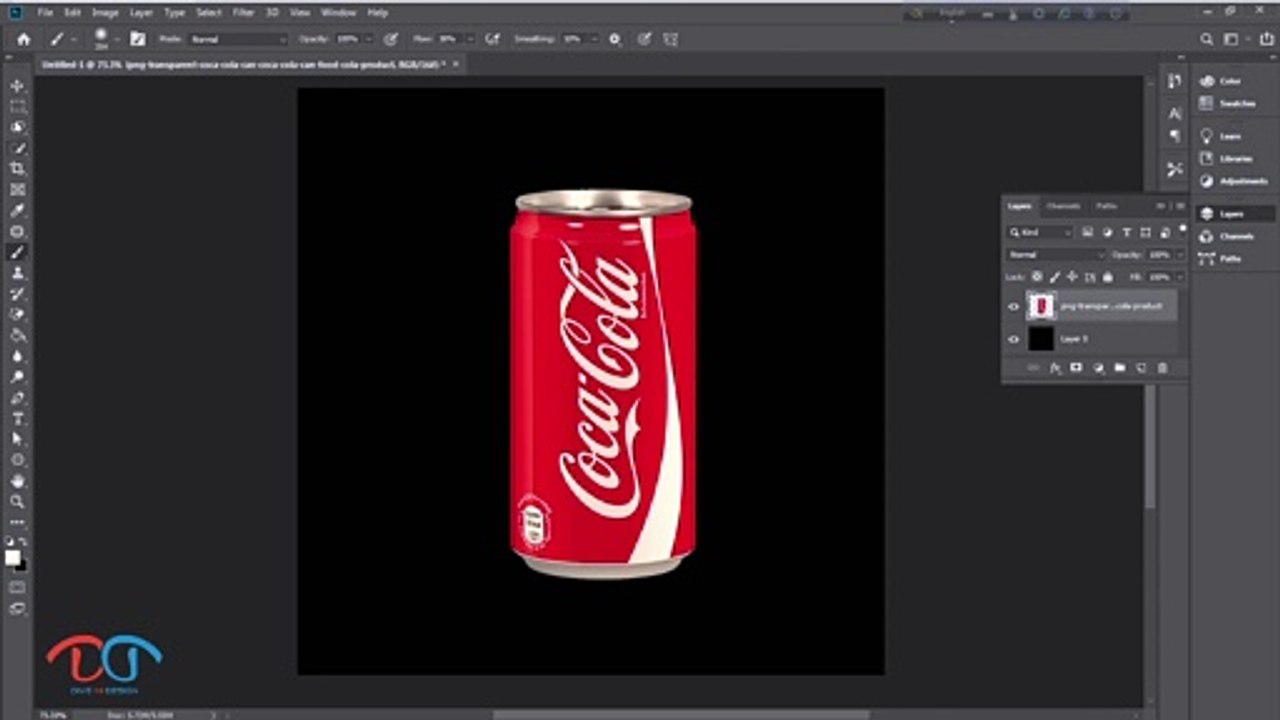Toggle pressure for size button
The height and width of the screenshot is (720, 1280).
click(x=644, y=39)
